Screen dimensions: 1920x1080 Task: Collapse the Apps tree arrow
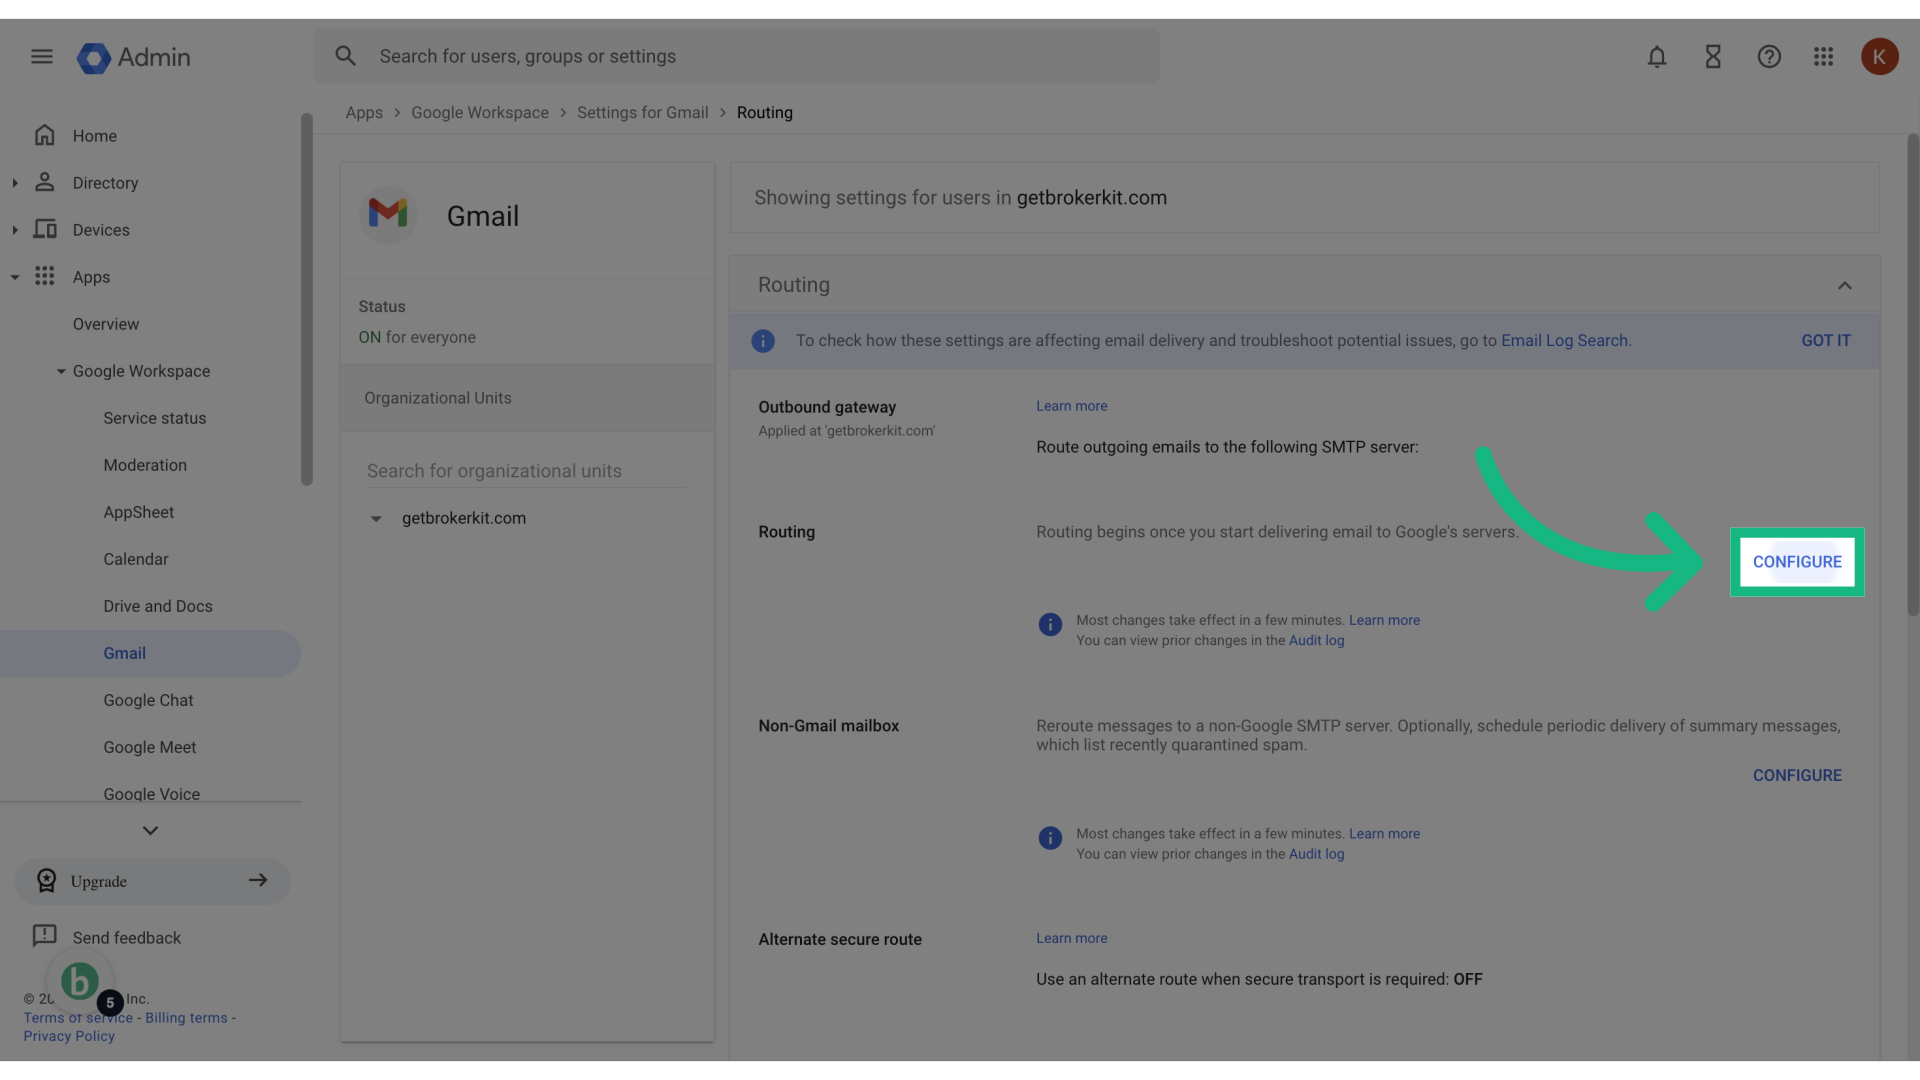pos(15,277)
